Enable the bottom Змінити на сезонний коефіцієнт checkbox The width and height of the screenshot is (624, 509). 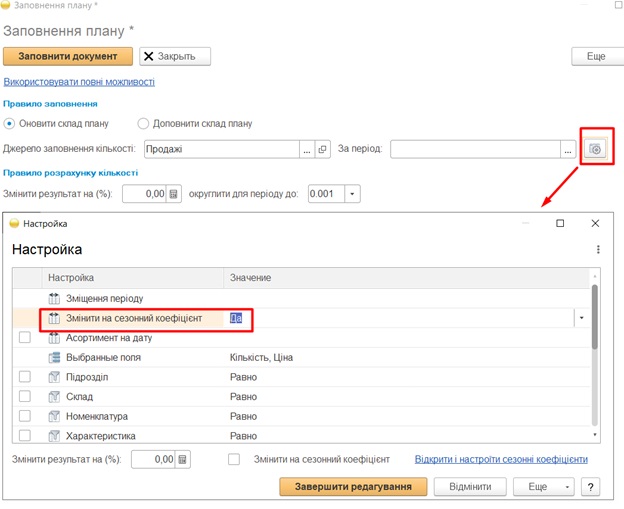point(234,460)
